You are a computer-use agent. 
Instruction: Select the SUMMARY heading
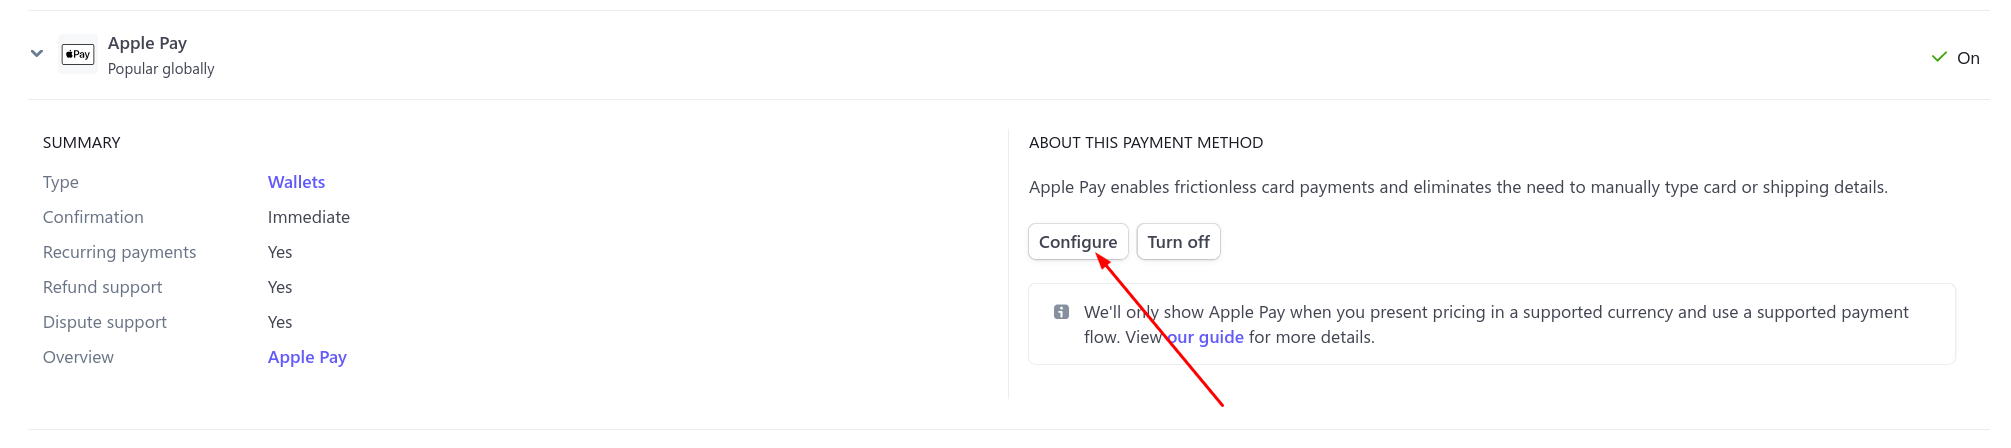point(82,143)
